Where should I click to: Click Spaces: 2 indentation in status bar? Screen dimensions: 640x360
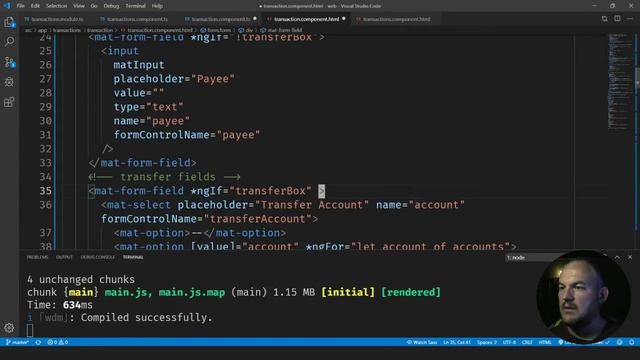[x=487, y=342]
